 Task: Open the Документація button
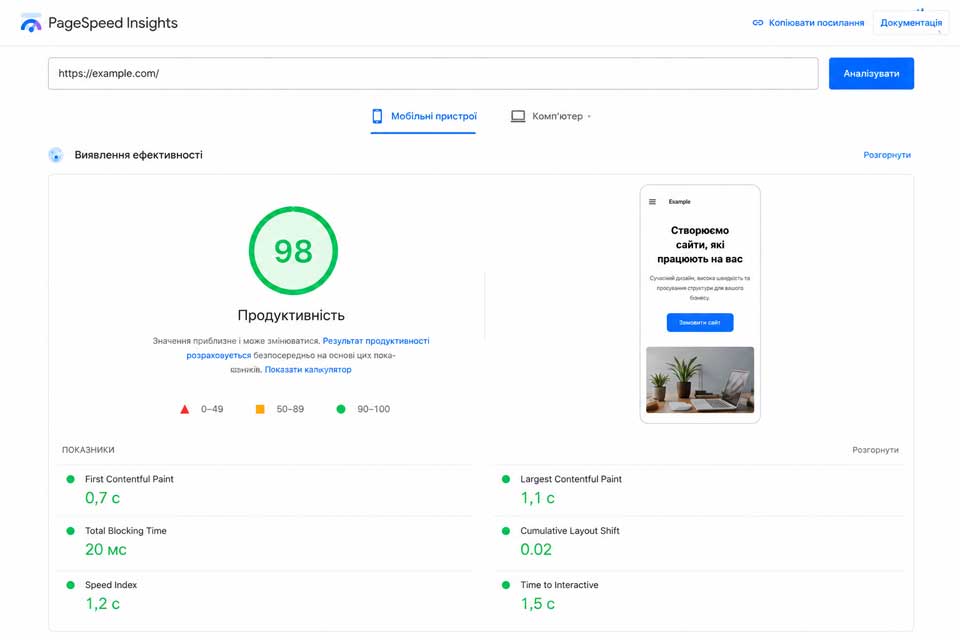tap(911, 23)
